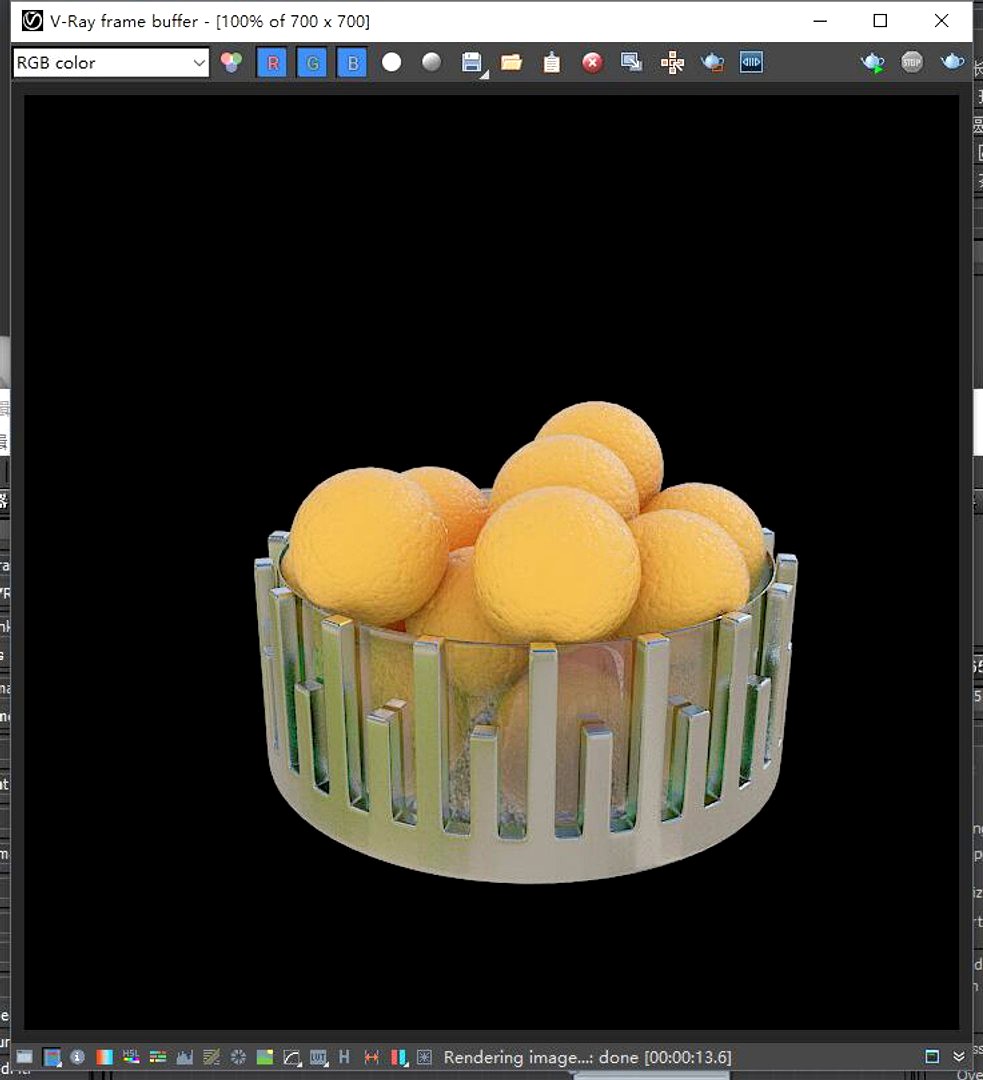
Task: Enable exposure correction aperture icon
Action: 238,1057
